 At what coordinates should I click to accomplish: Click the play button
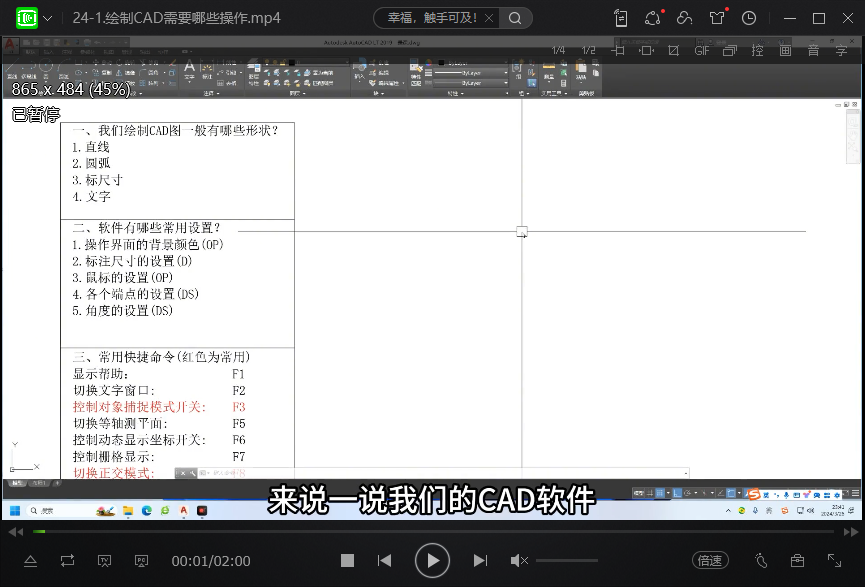[x=432, y=561]
